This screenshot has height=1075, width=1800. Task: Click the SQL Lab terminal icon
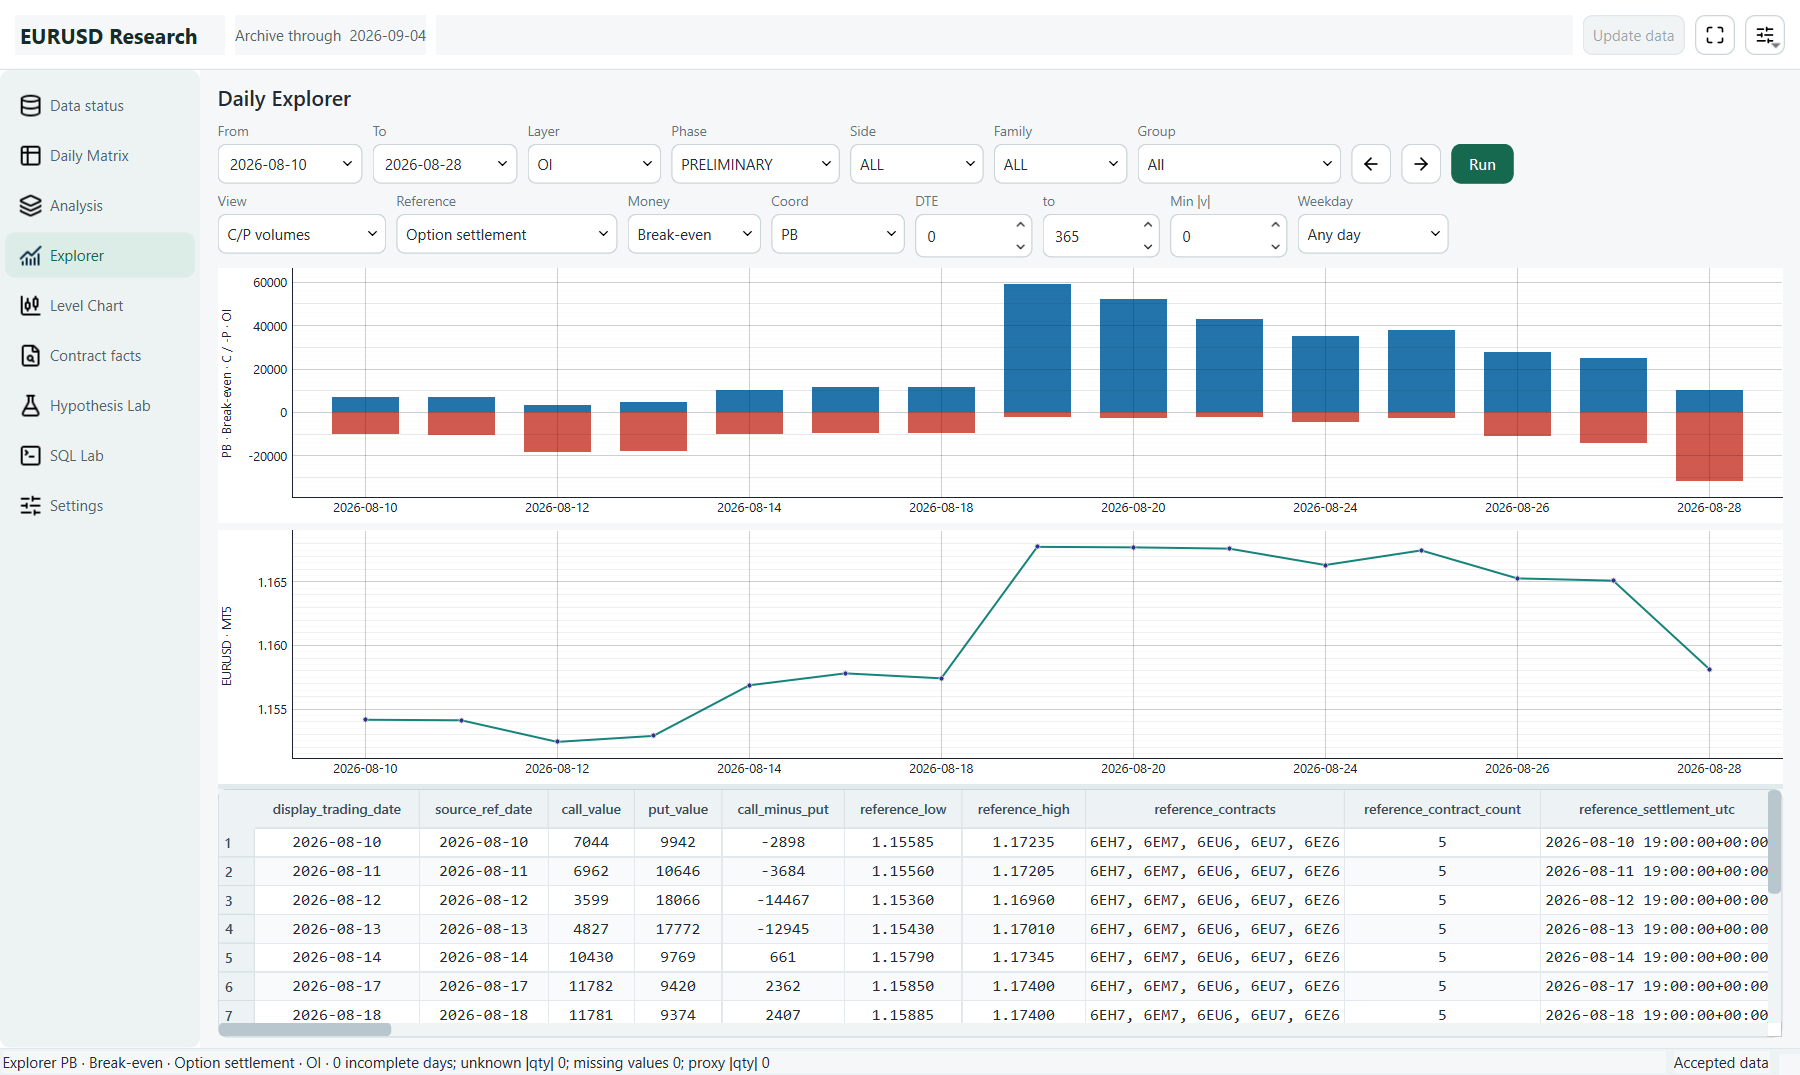pos(31,456)
